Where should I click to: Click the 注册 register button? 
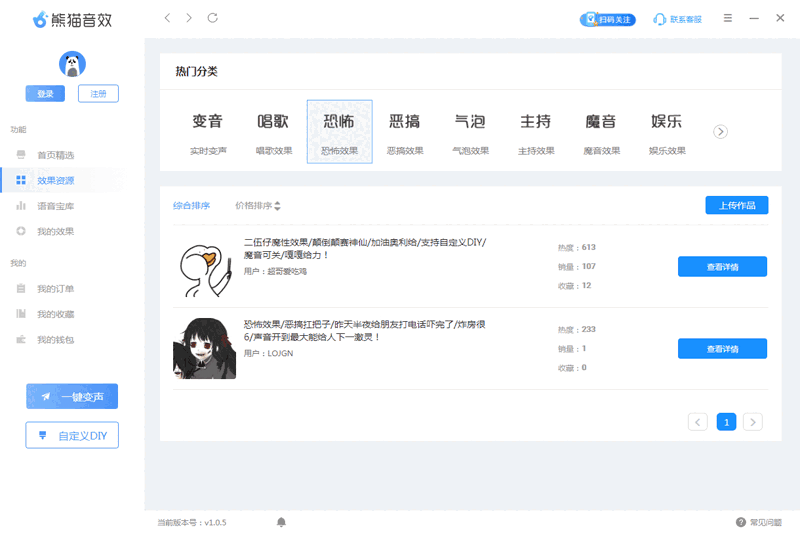coord(98,93)
